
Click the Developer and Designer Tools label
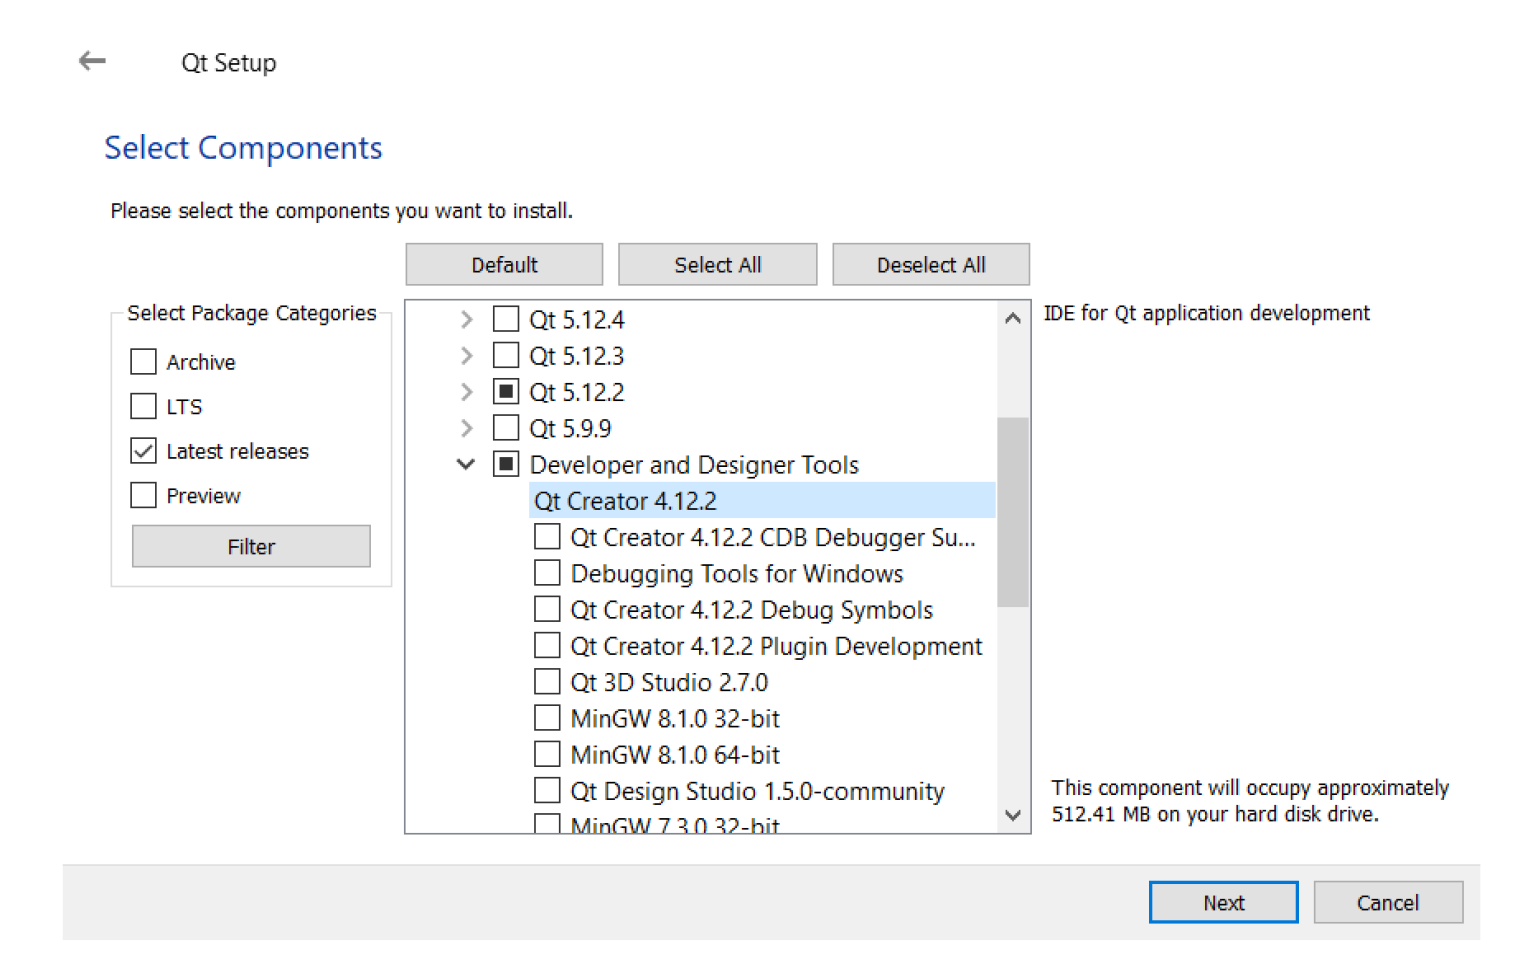pos(694,465)
